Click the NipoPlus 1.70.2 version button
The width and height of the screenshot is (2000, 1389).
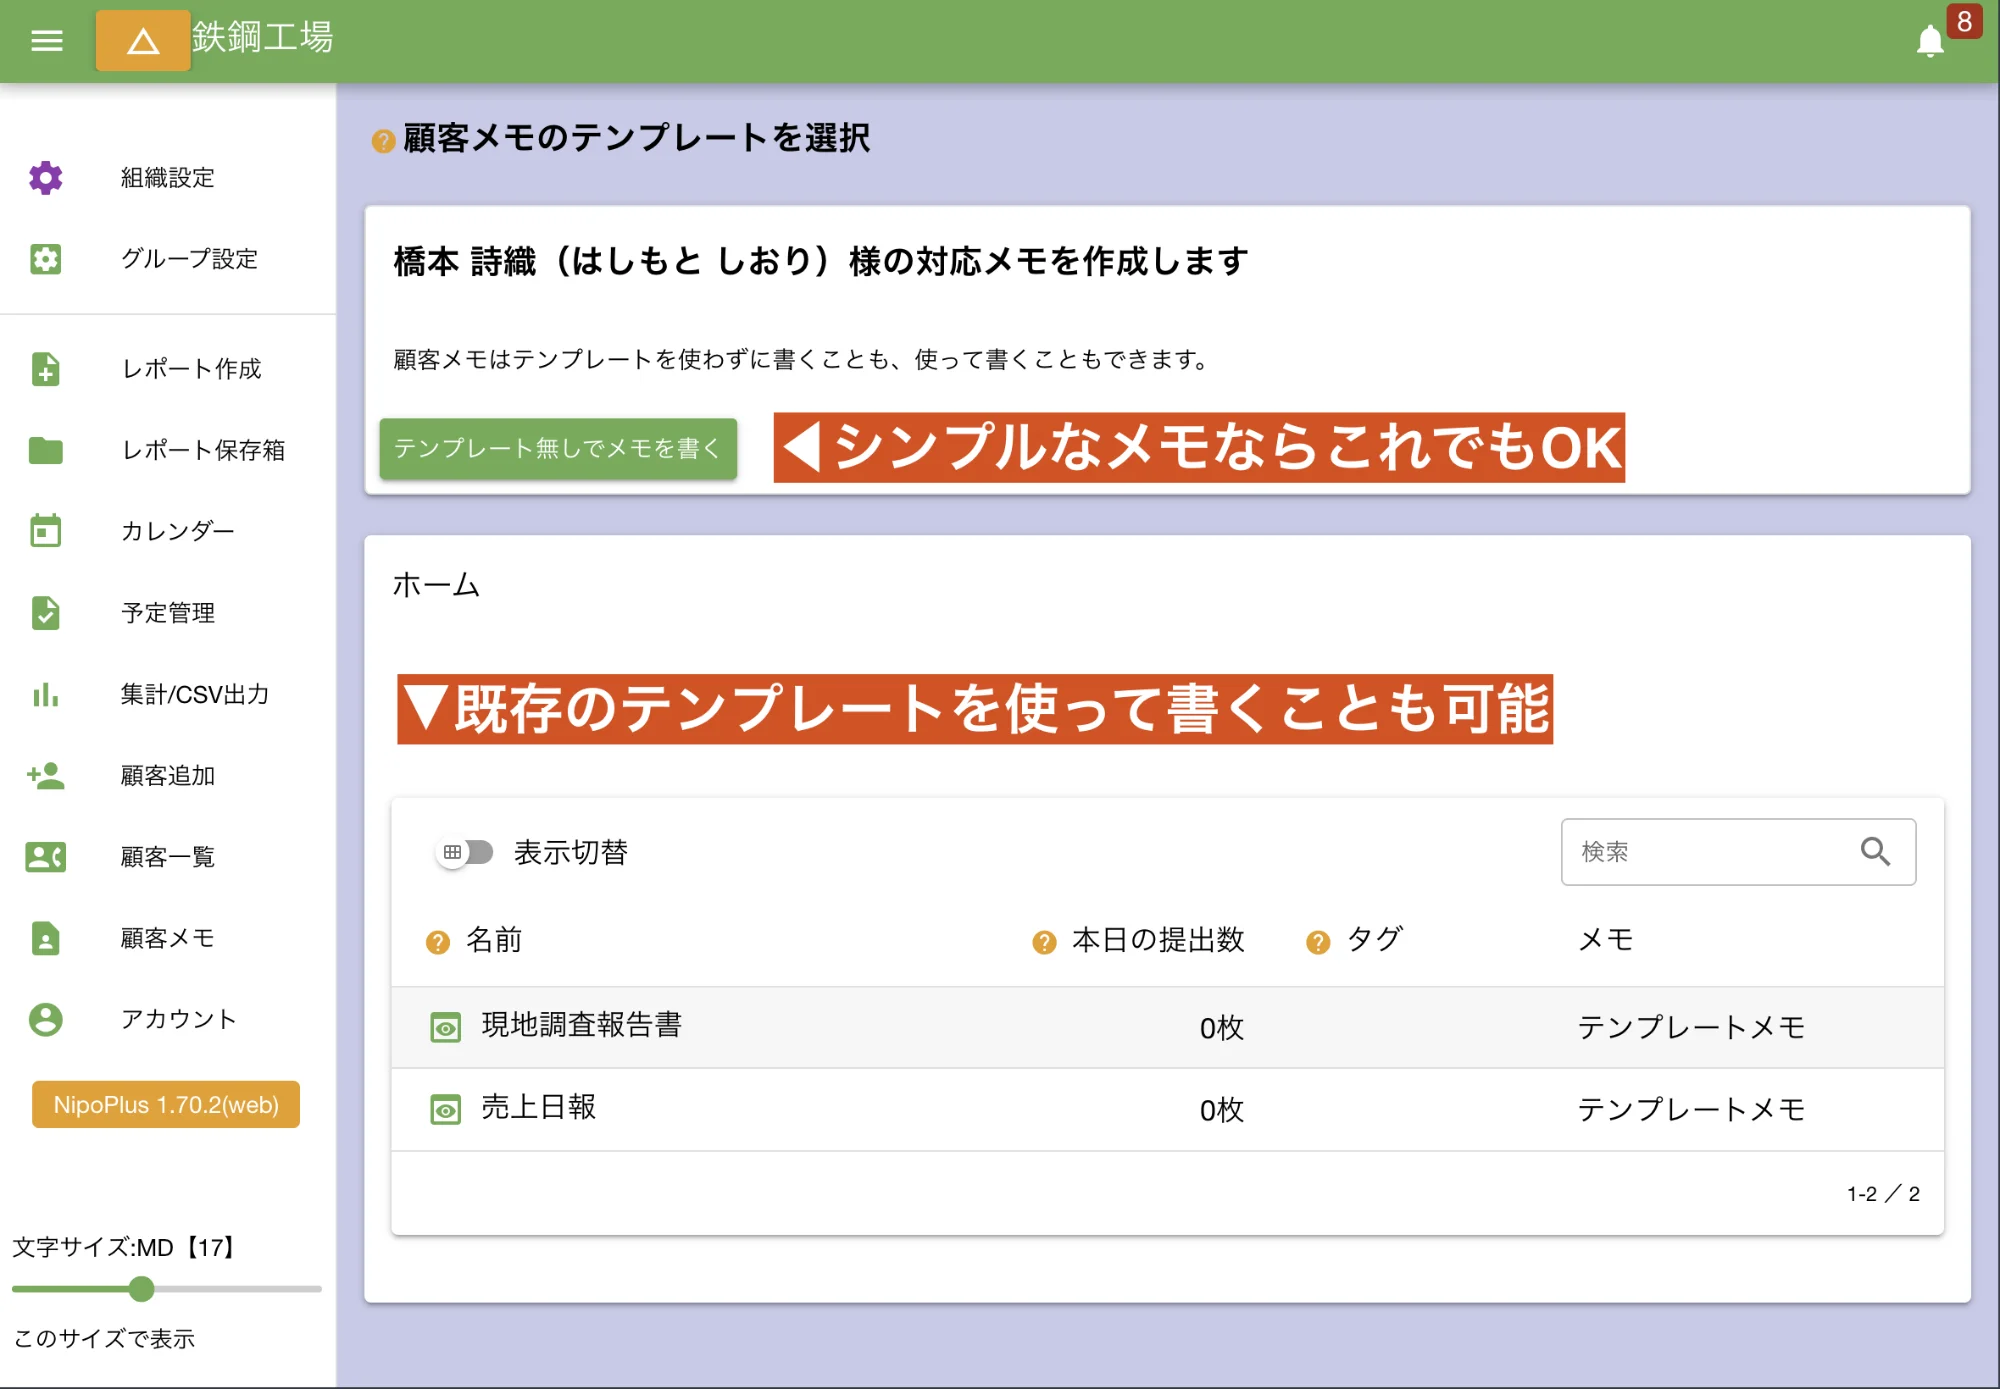click(x=165, y=1104)
